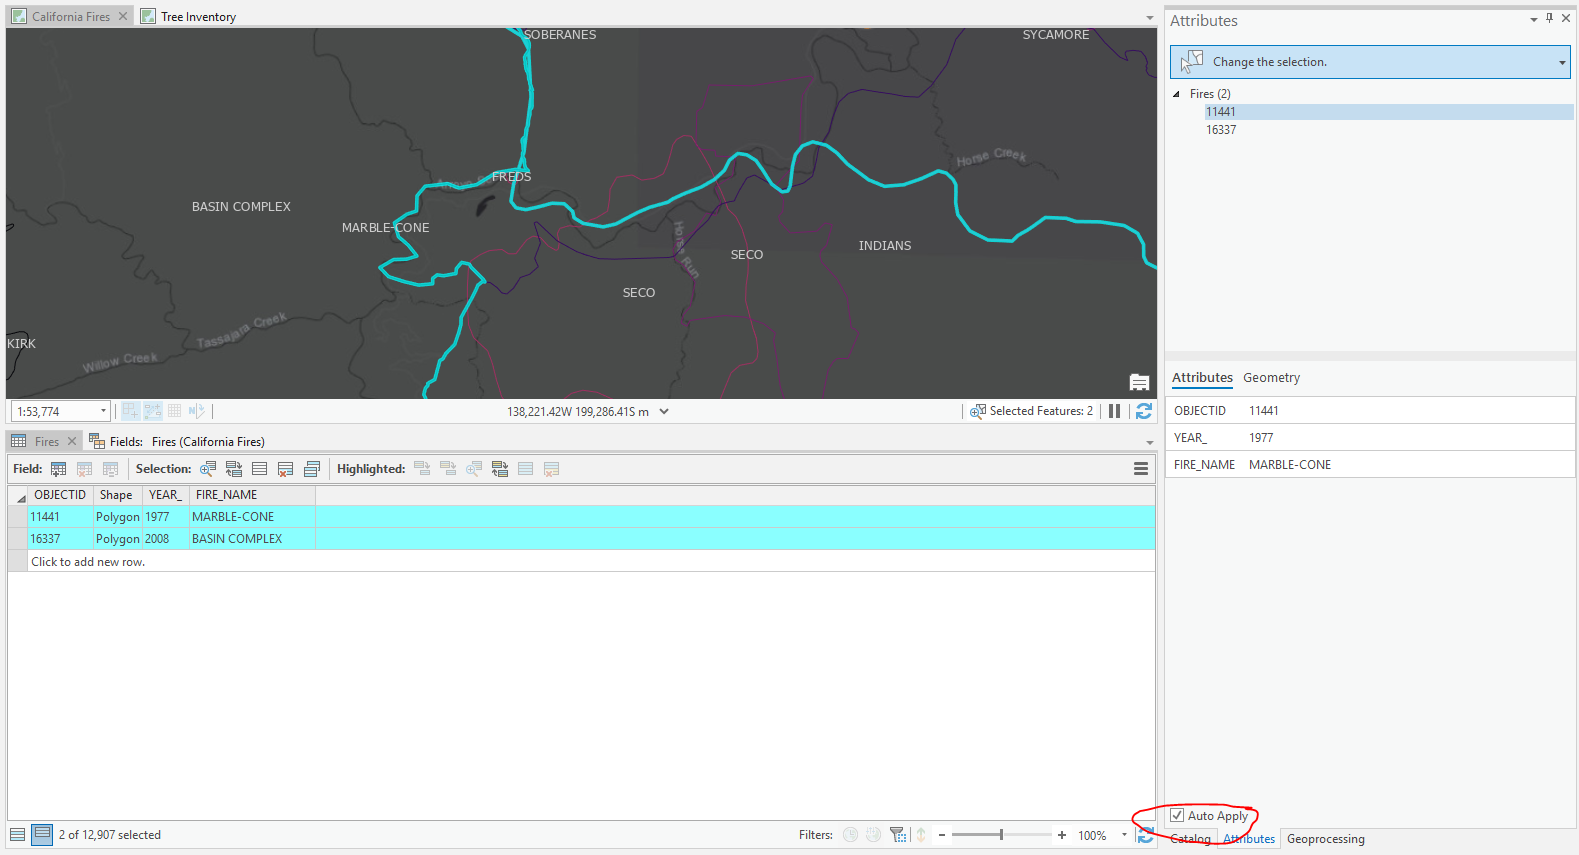
Task: Click the north-arrow icon under the map
Action: (196, 411)
